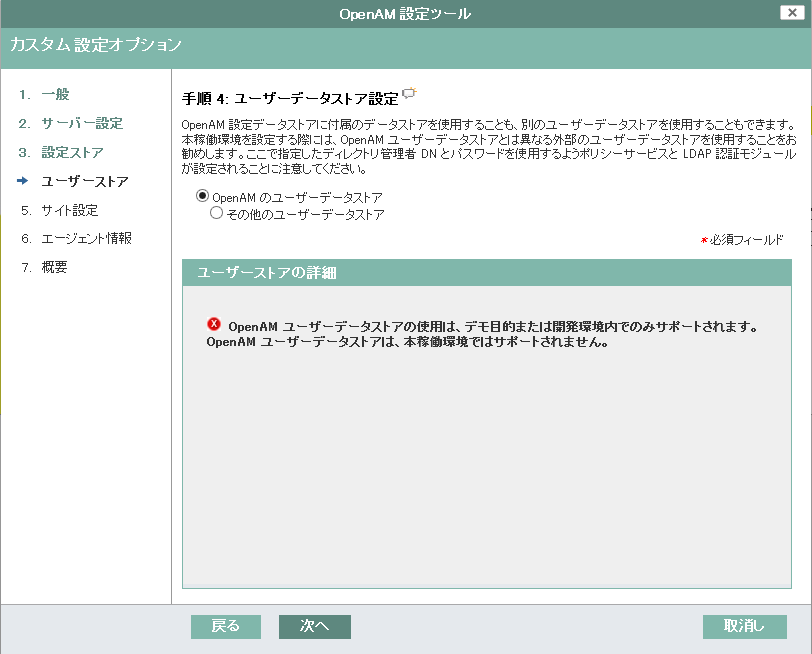Navigate to step 5 サイト設定
The width and height of the screenshot is (812, 654).
point(69,210)
